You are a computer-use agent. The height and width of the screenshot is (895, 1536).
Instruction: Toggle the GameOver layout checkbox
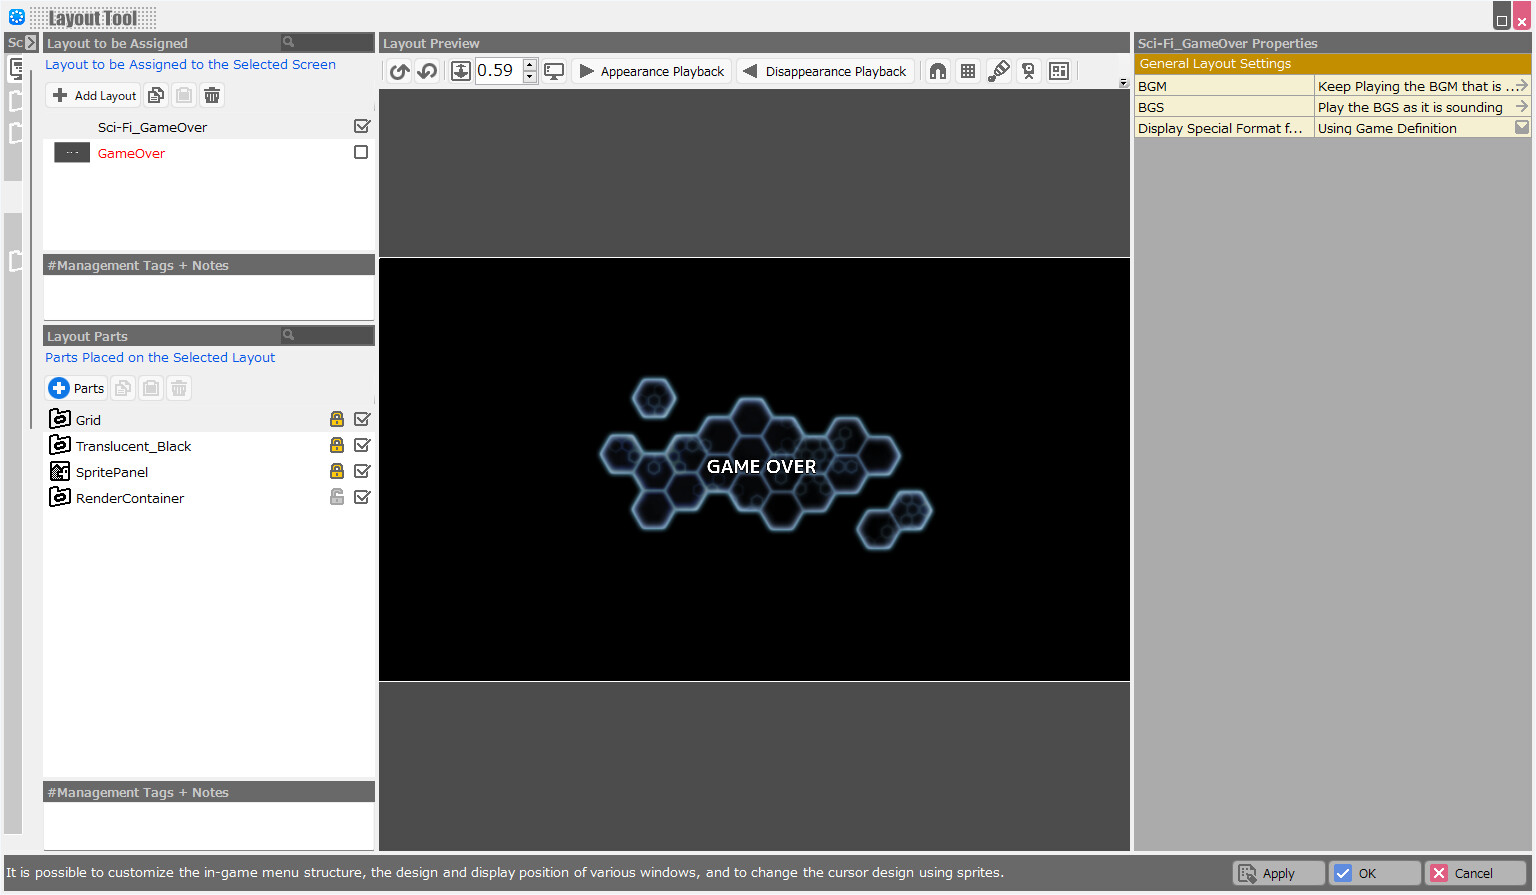click(361, 152)
